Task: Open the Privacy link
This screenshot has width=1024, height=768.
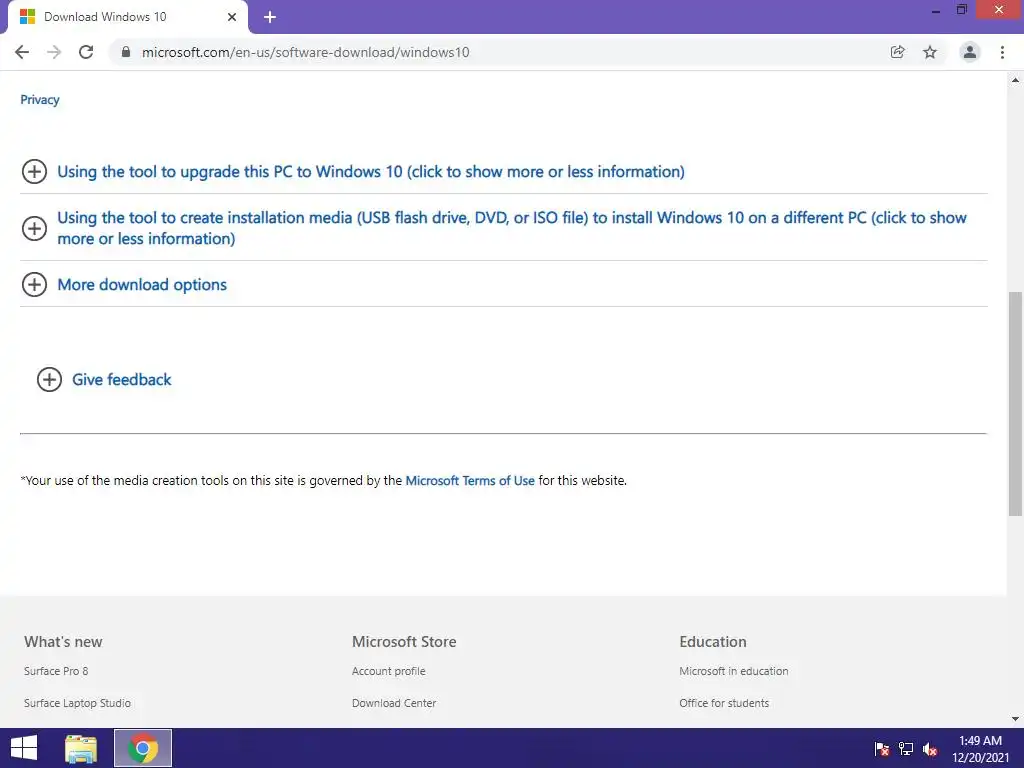Action: (x=40, y=100)
